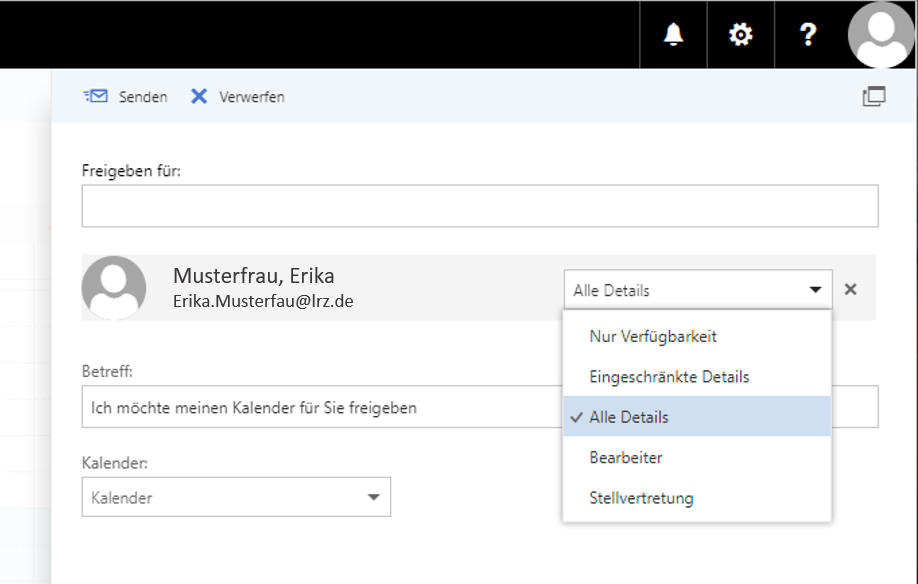Remove Erika Musterfrau with the X icon
918x584 pixels.
(x=850, y=289)
